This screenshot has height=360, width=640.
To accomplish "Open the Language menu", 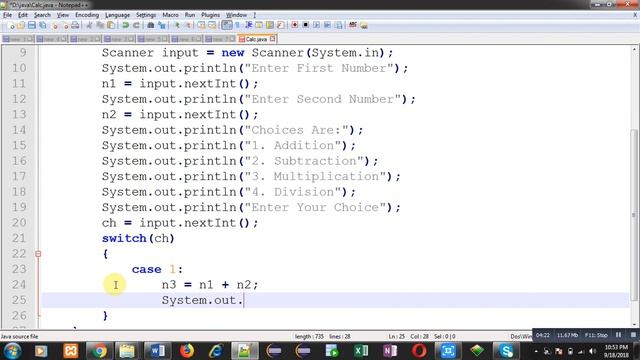I will point(117,15).
